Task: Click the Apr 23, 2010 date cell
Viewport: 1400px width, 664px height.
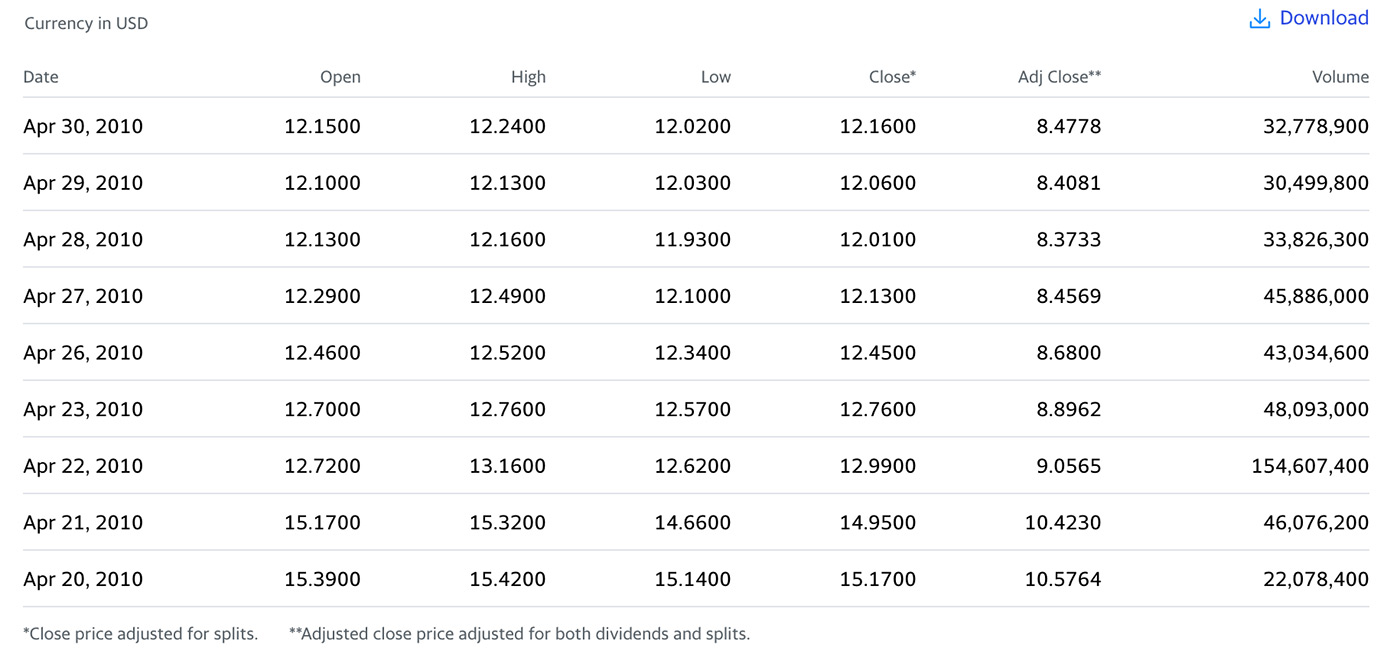Action: click(83, 409)
